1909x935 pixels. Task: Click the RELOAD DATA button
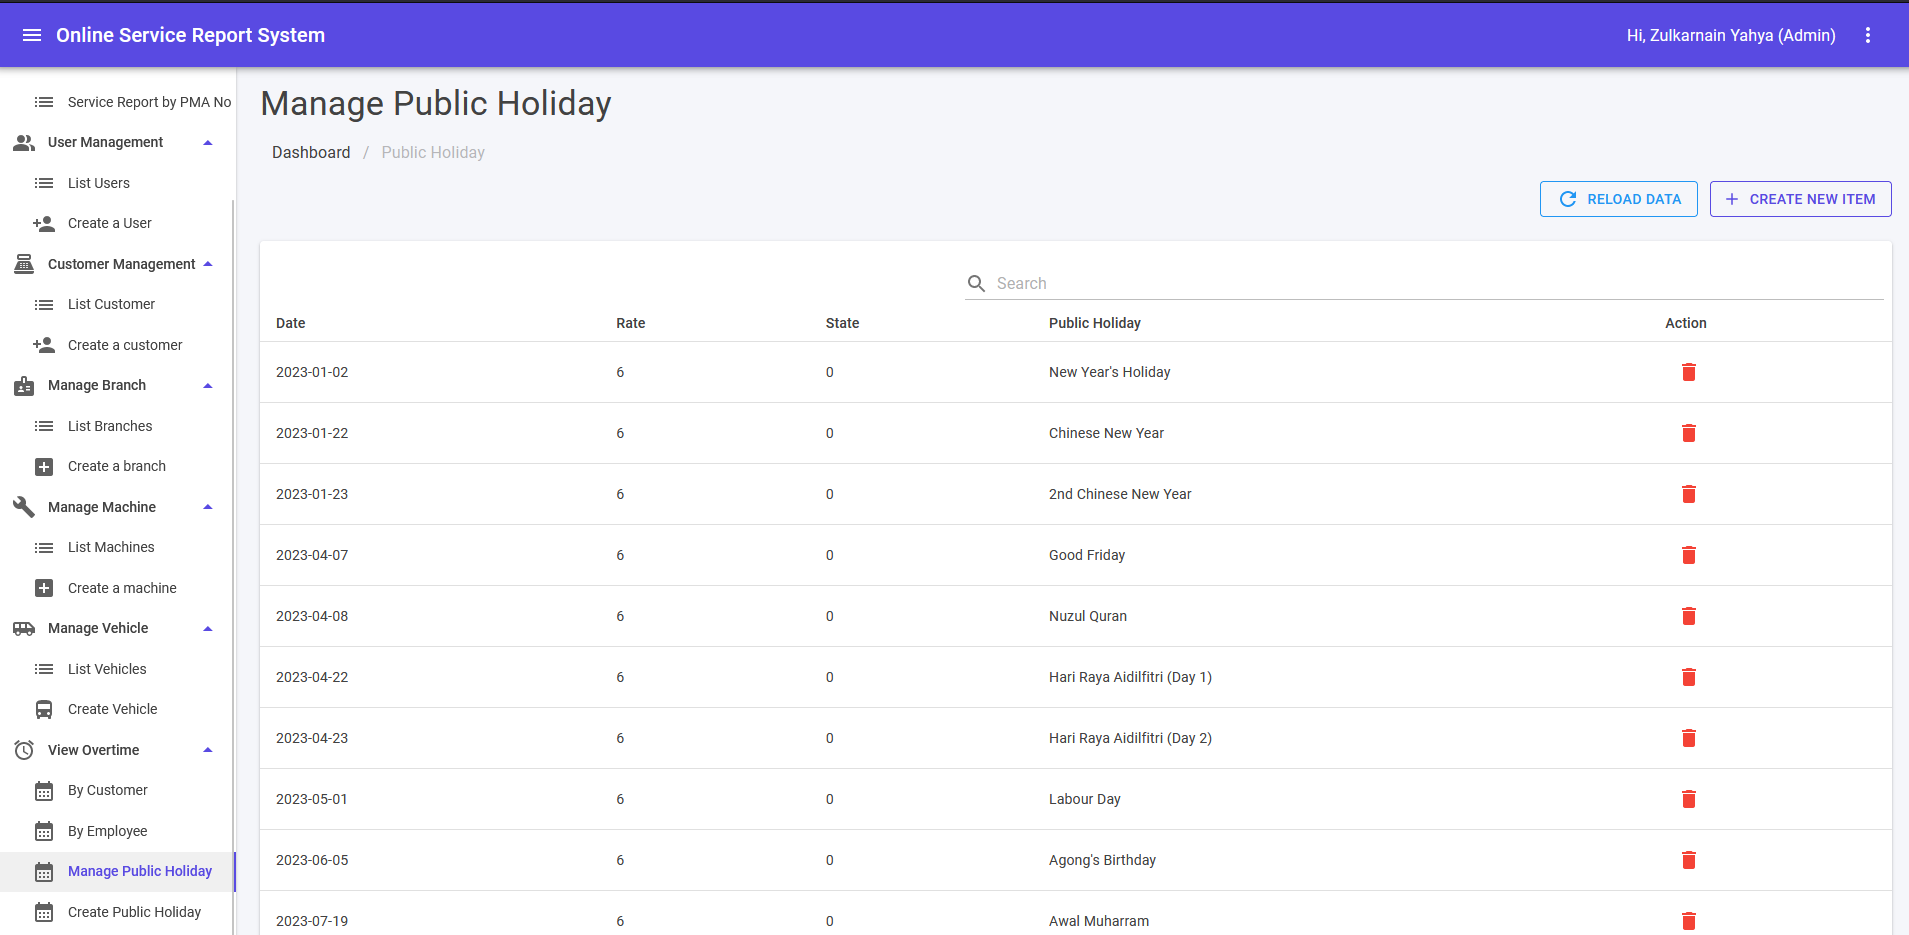tap(1619, 199)
